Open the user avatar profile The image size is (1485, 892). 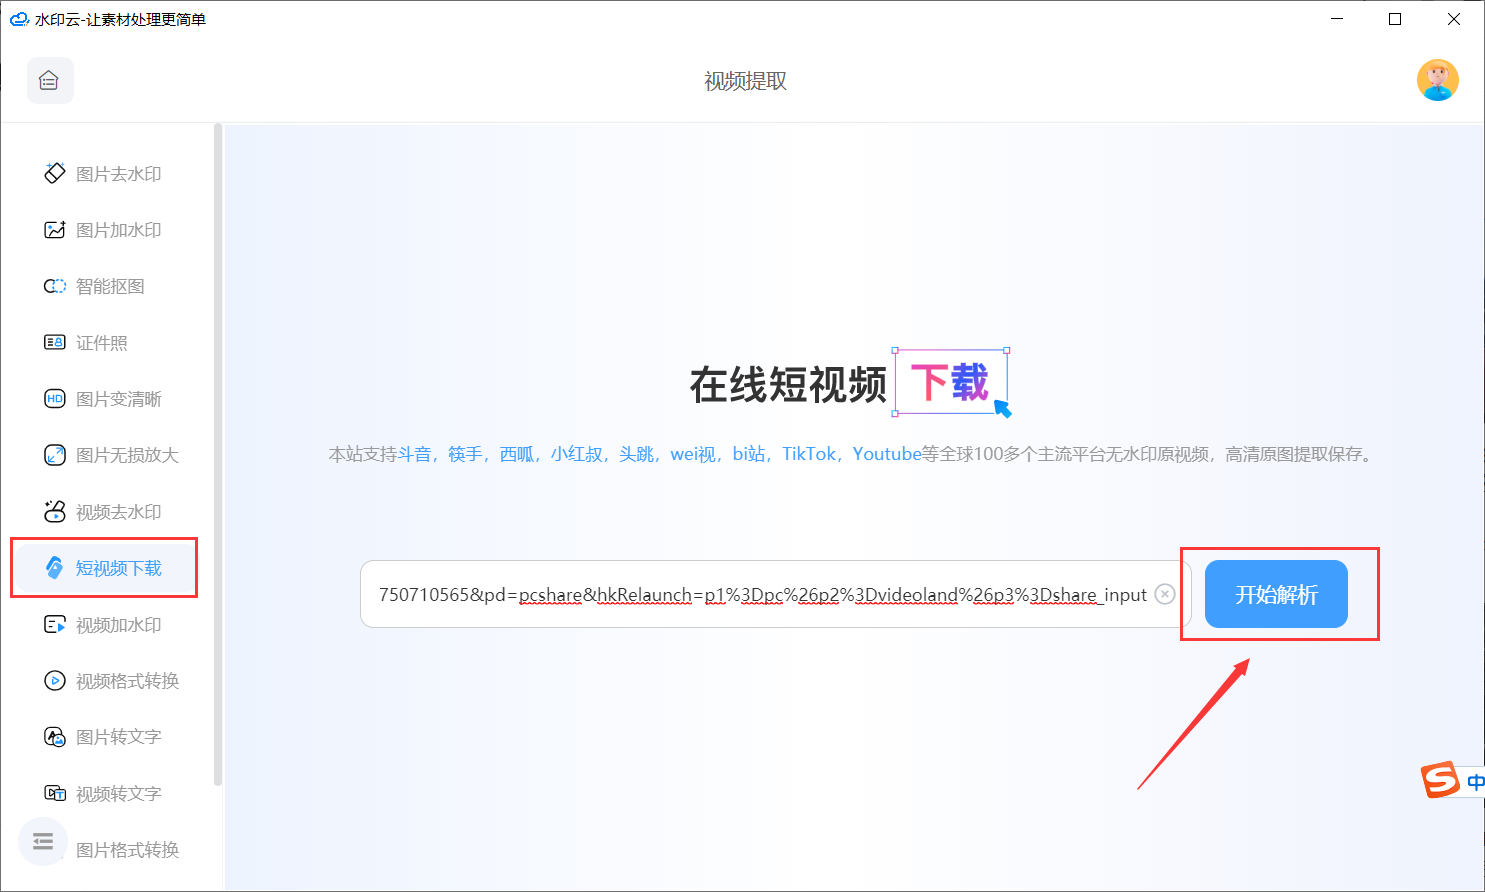pos(1437,80)
